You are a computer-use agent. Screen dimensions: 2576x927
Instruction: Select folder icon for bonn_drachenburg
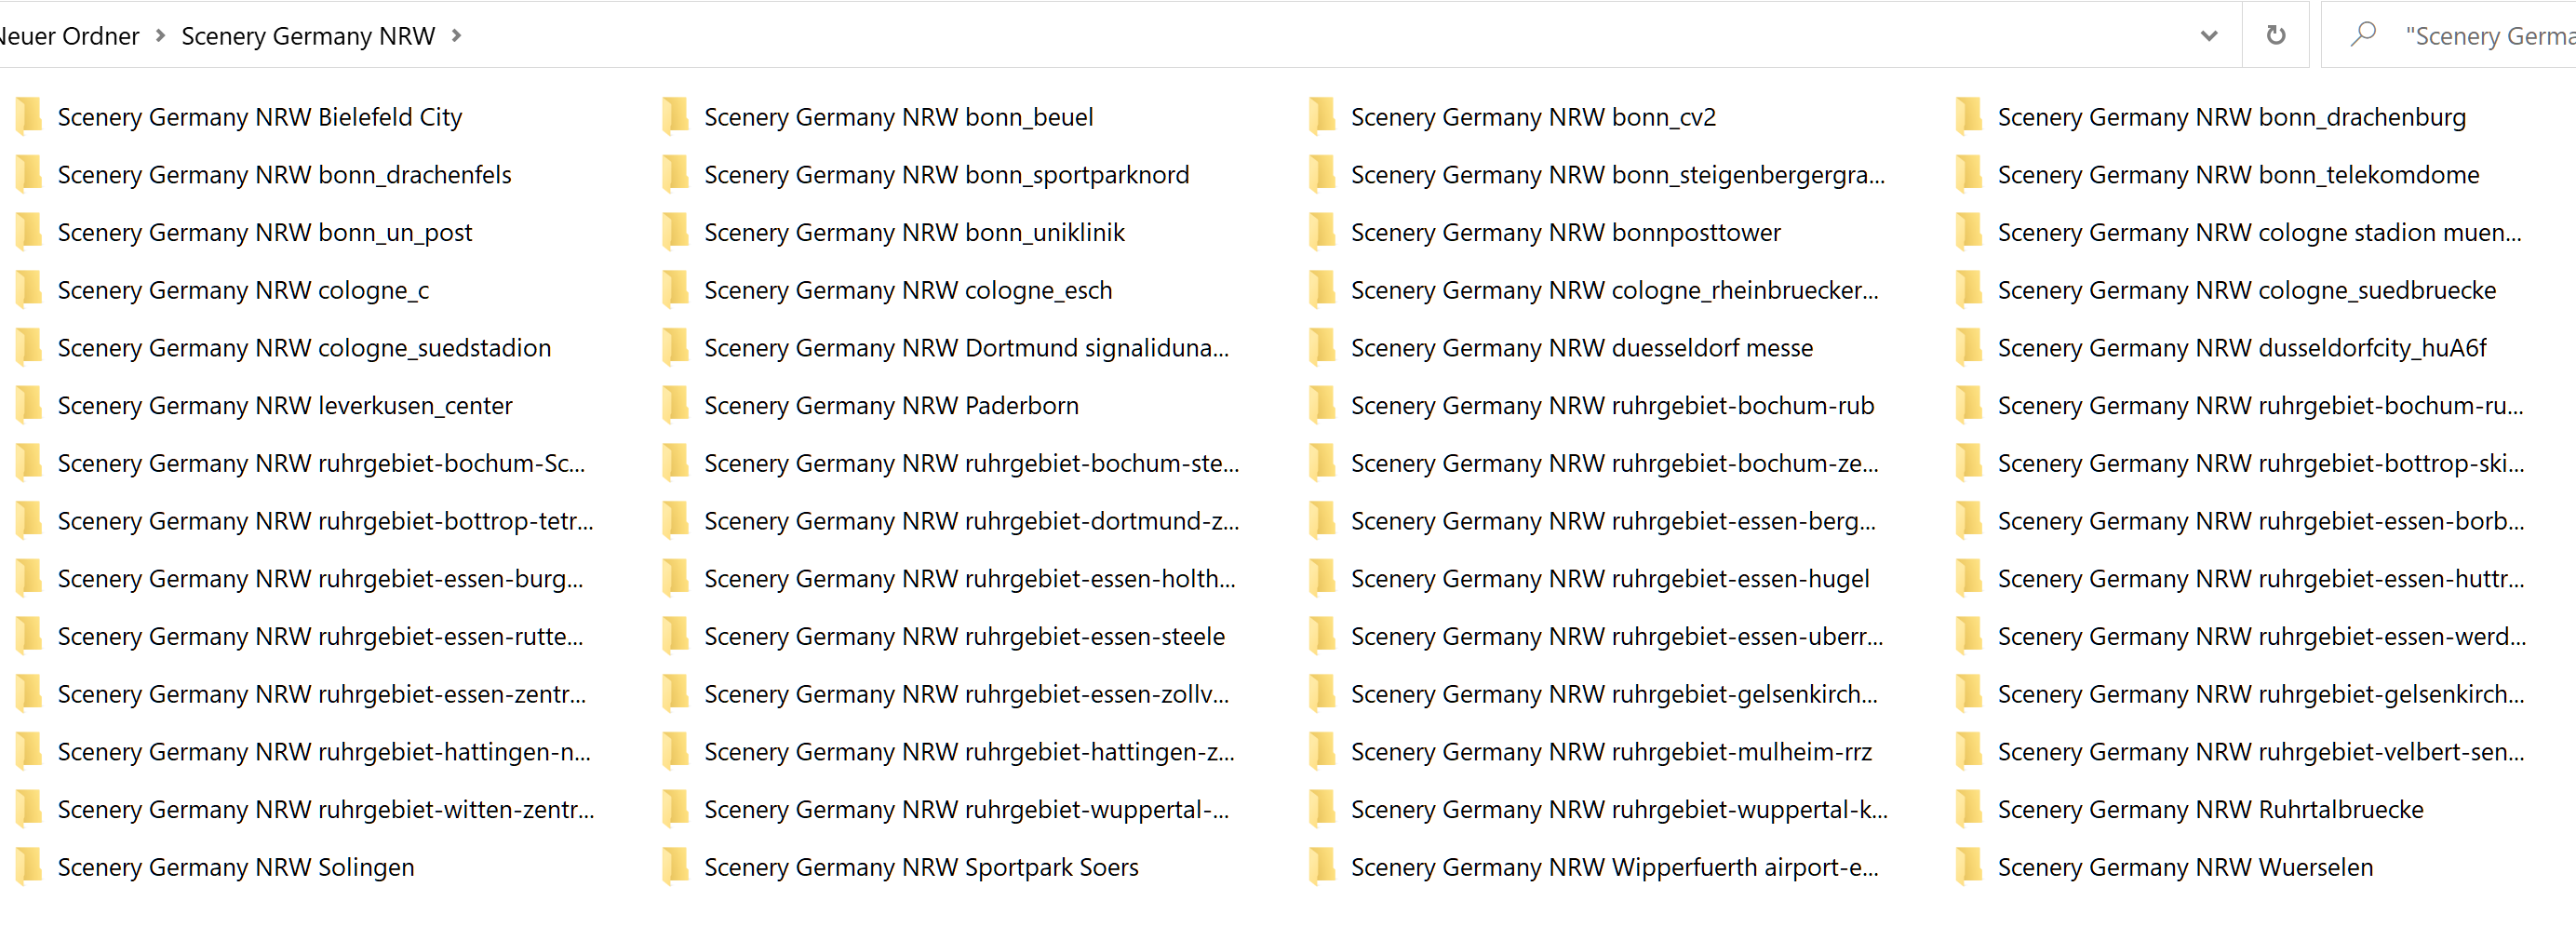coord(1969,116)
